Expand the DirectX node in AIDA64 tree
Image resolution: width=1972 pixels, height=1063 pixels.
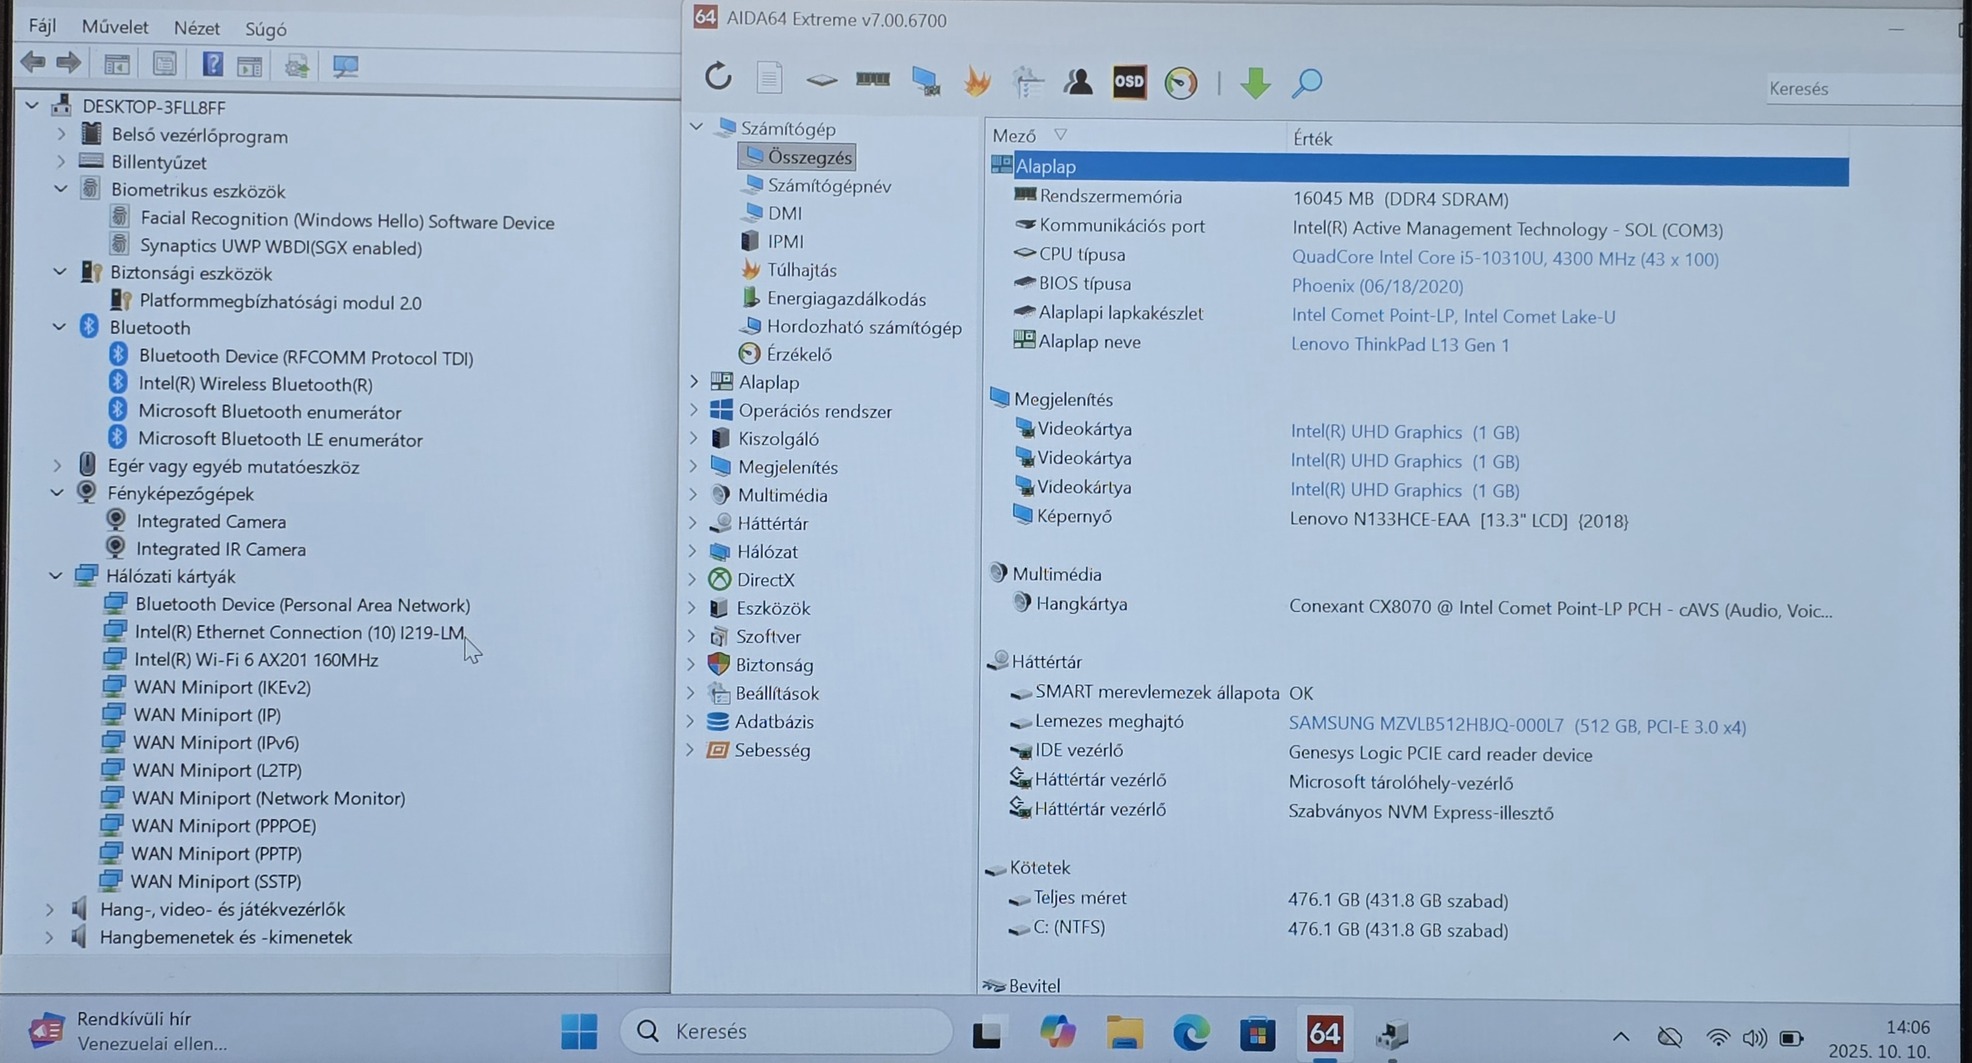pos(692,579)
